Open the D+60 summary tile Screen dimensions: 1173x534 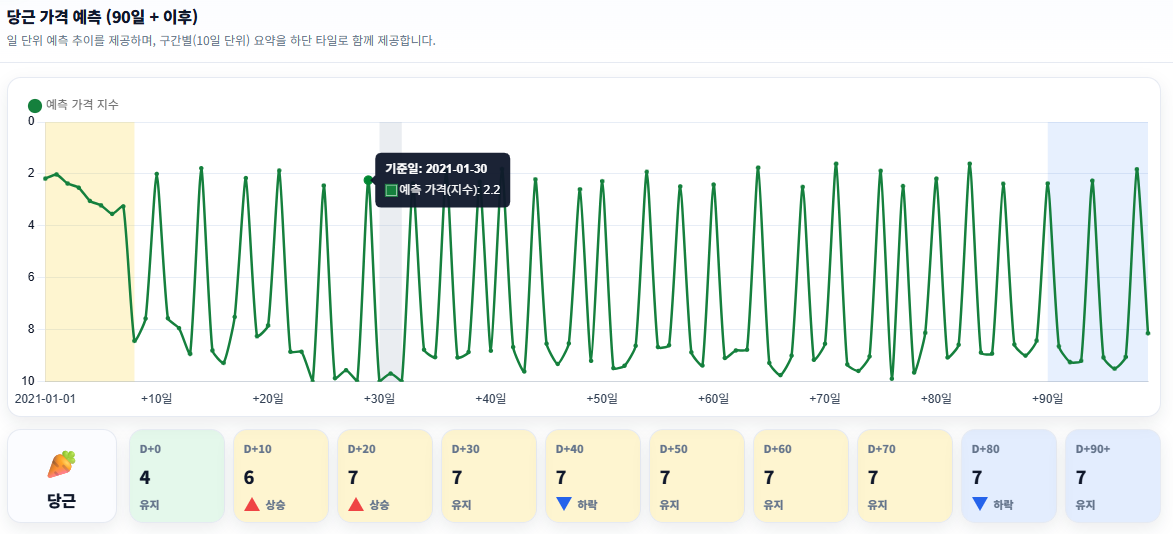click(x=801, y=476)
